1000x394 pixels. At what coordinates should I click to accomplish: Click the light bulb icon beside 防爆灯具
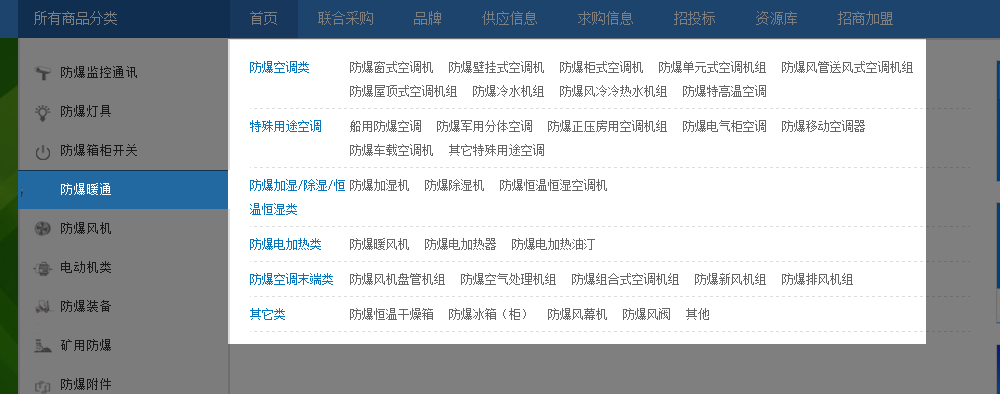[42, 112]
